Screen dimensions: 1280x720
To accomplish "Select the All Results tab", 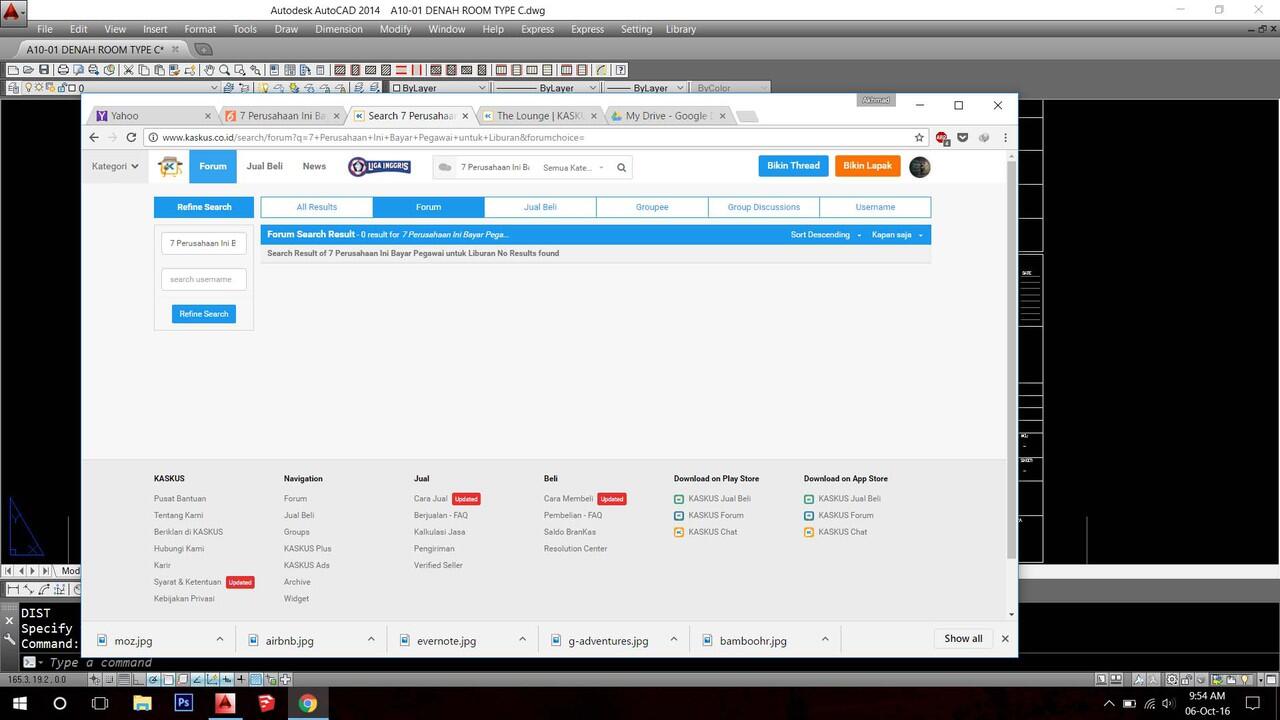I will (317, 207).
